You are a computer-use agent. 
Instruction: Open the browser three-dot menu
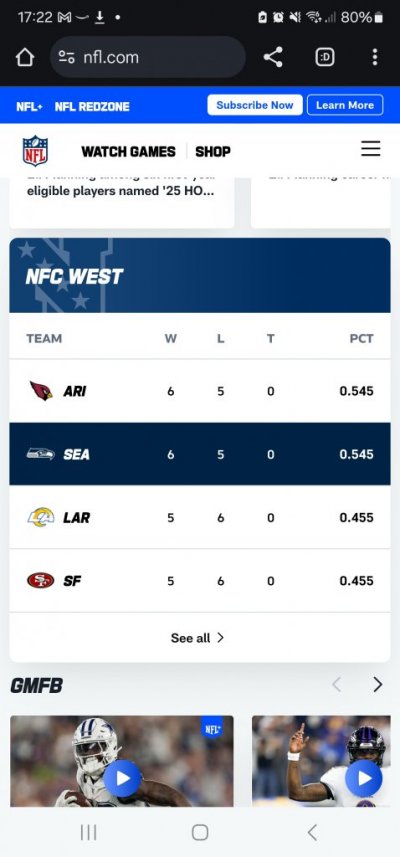[374, 57]
